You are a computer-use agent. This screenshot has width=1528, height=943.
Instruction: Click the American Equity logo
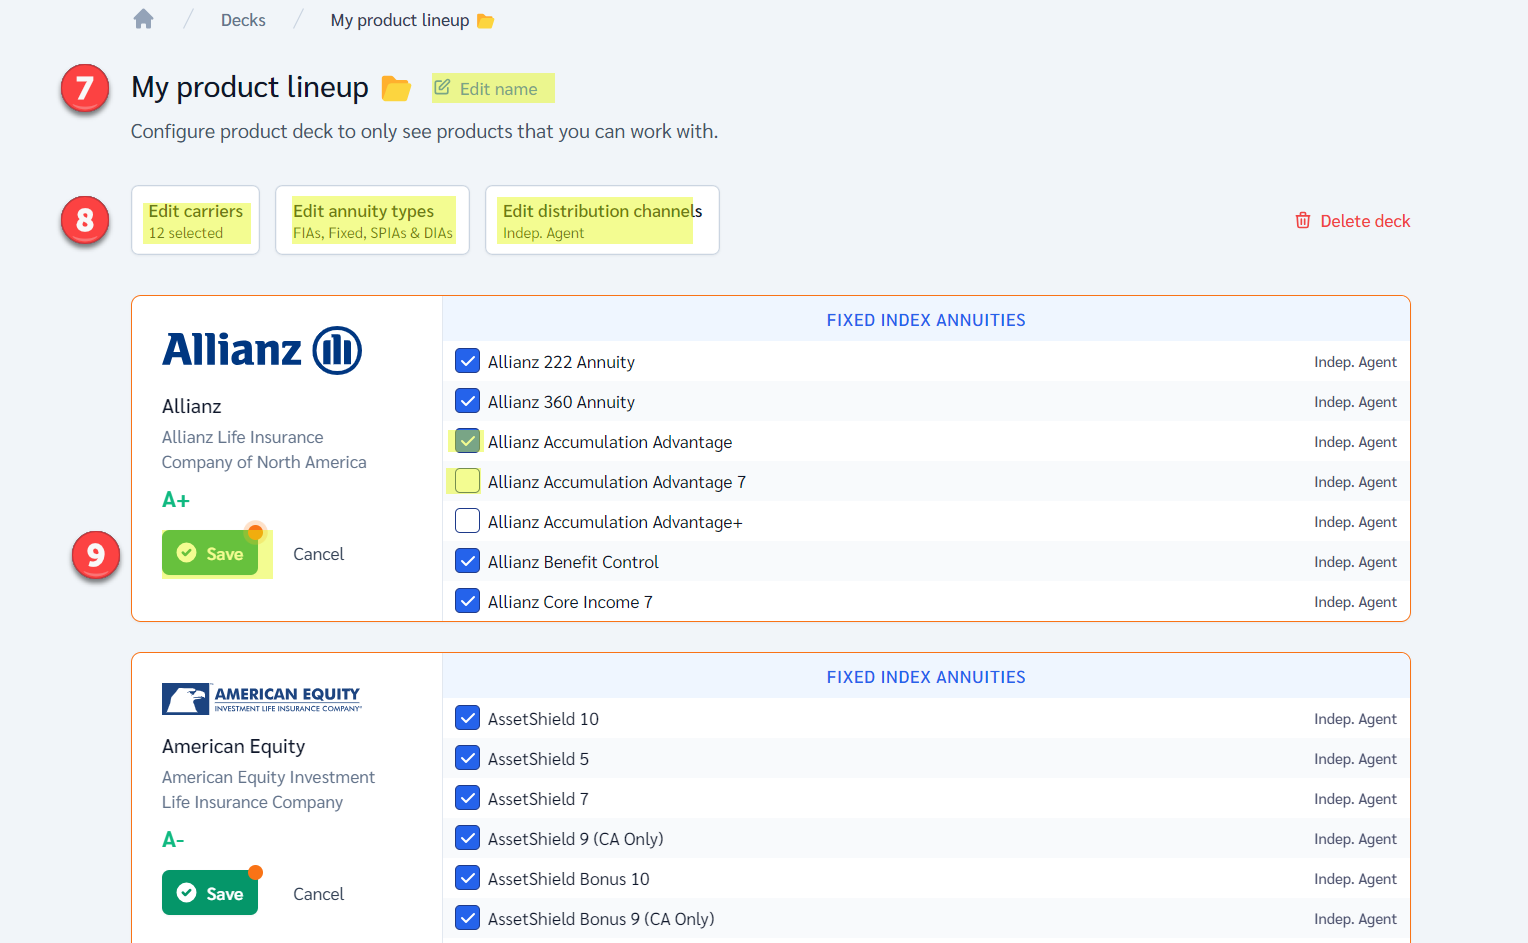(262, 699)
